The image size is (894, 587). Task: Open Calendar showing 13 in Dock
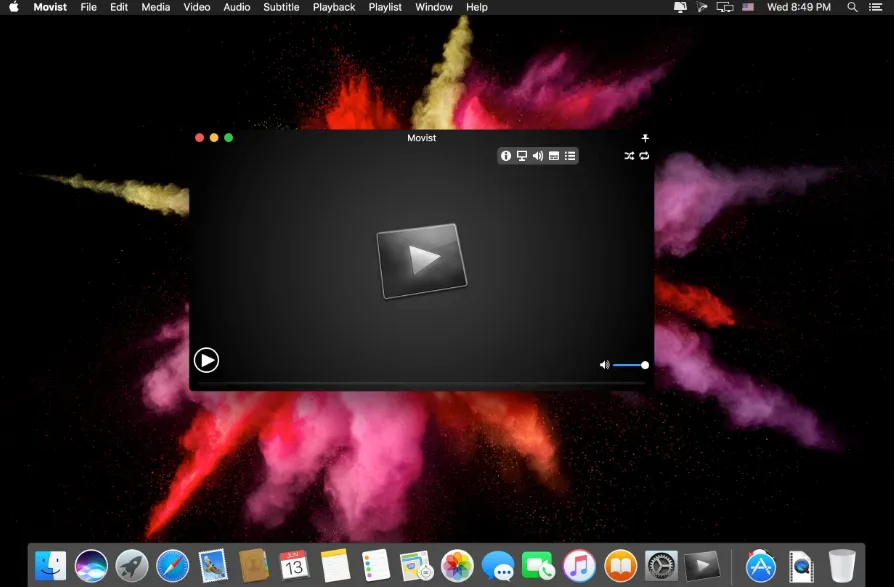[294, 565]
